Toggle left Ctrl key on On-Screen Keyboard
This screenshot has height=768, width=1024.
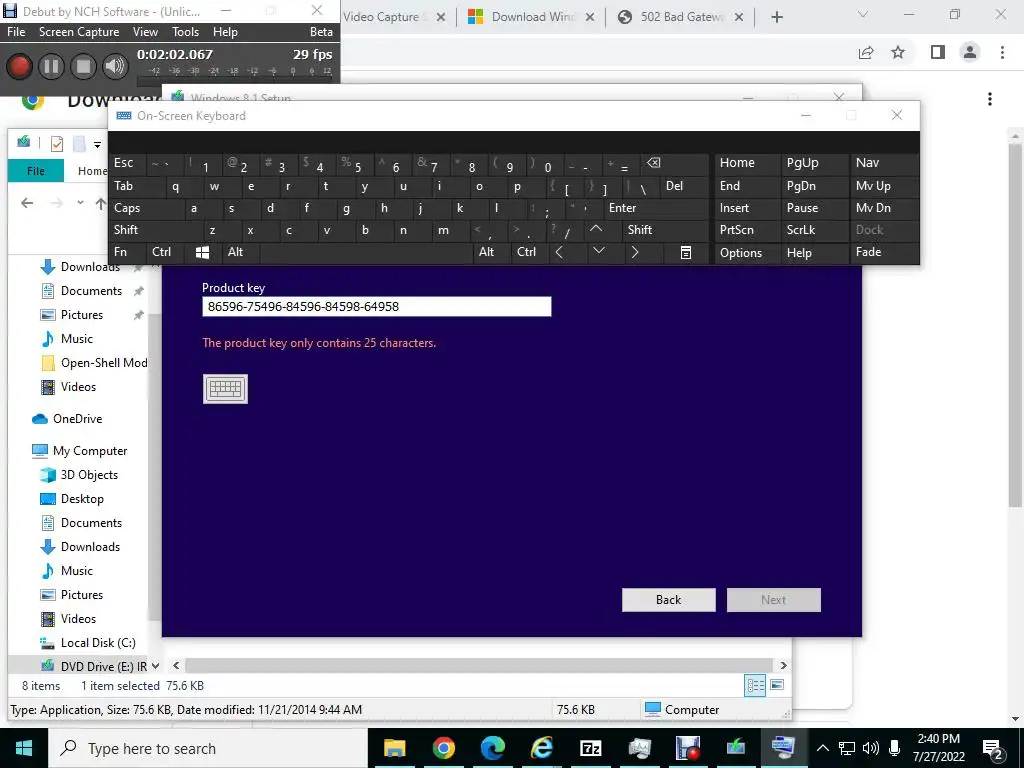[165, 252]
